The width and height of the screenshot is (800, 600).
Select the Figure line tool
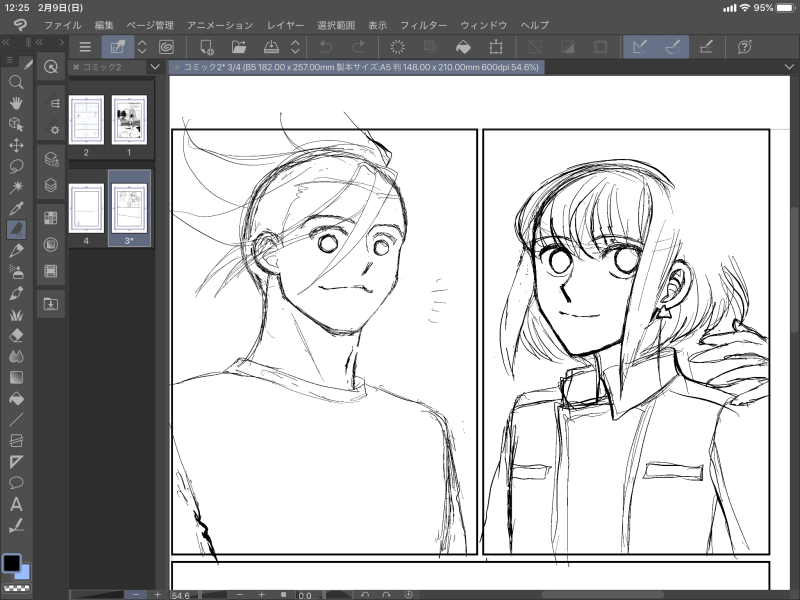16,419
